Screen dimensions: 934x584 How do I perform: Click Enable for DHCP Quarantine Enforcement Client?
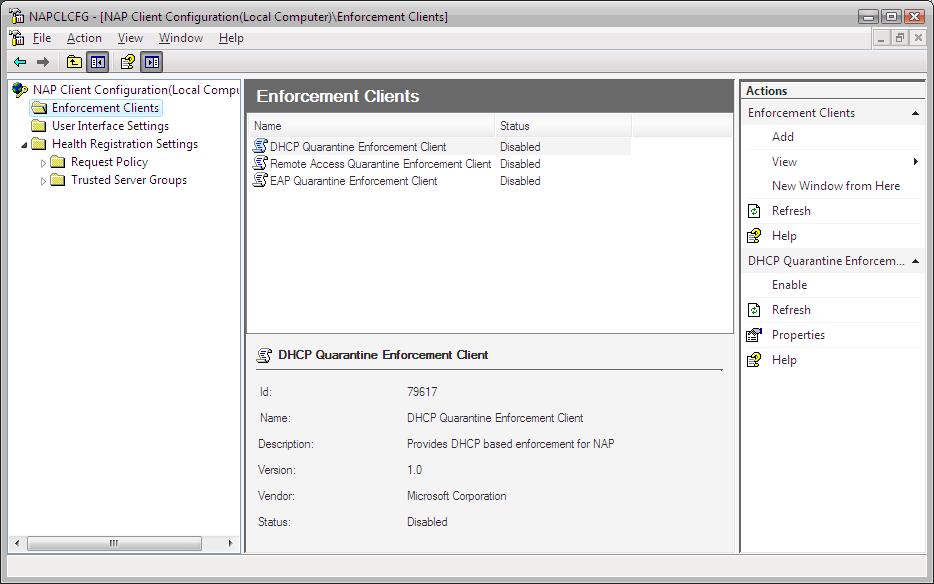pos(789,285)
